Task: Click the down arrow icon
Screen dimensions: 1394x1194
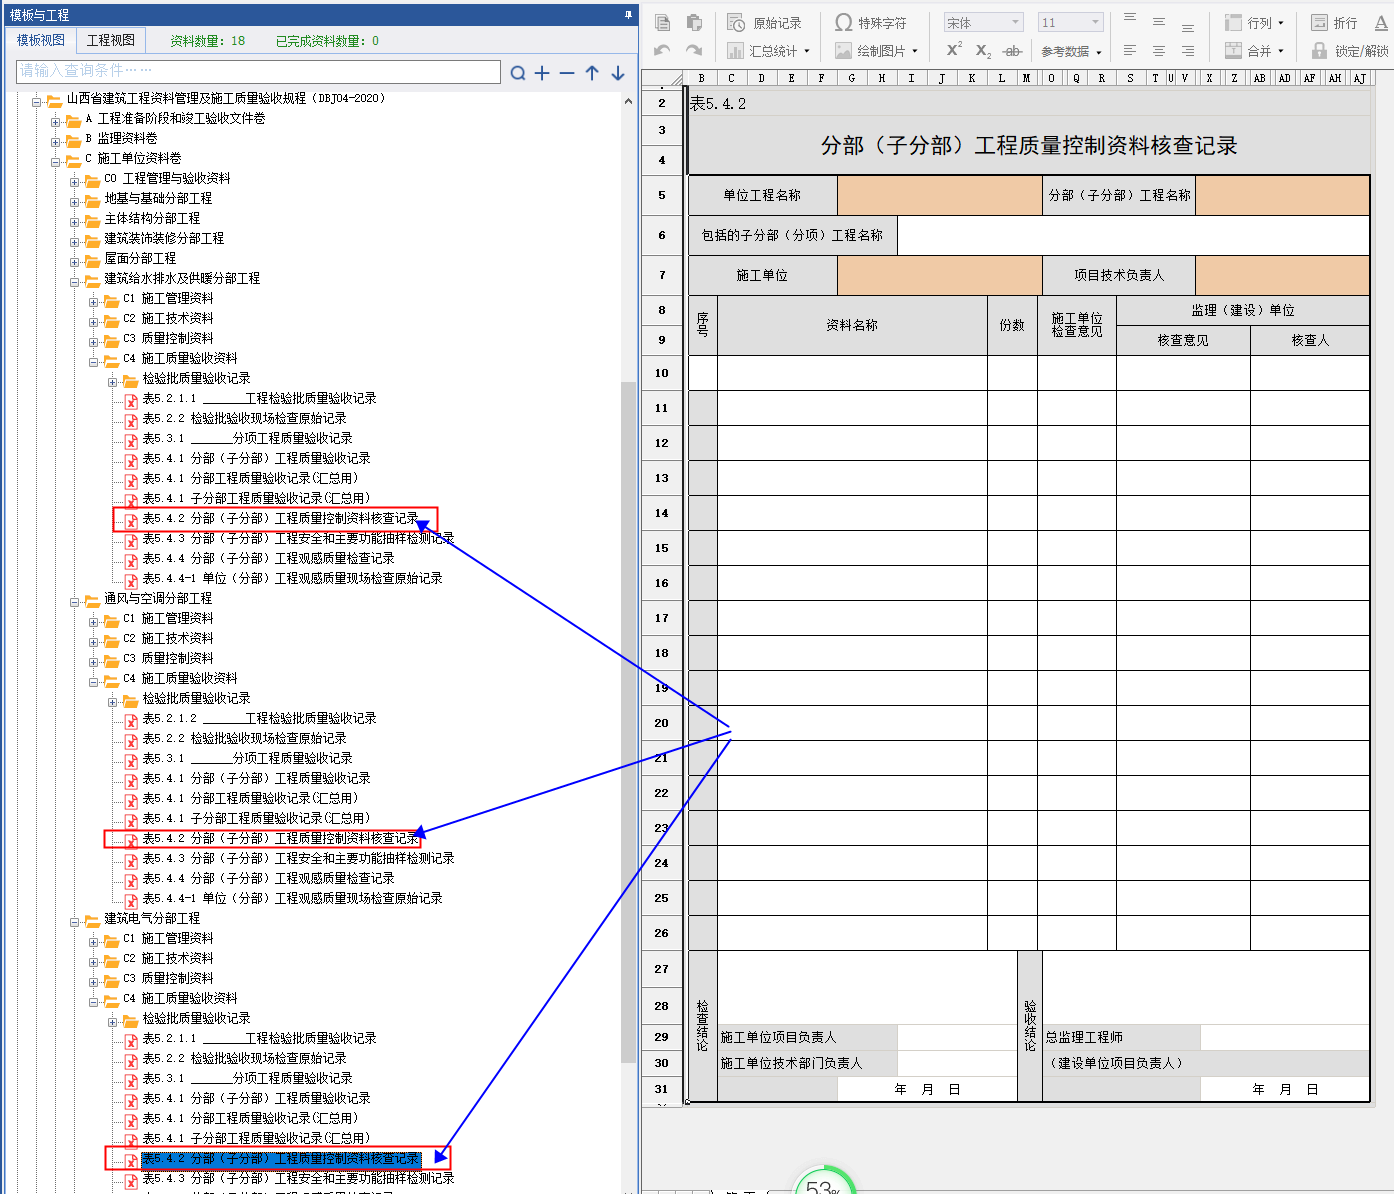Action: coord(618,73)
